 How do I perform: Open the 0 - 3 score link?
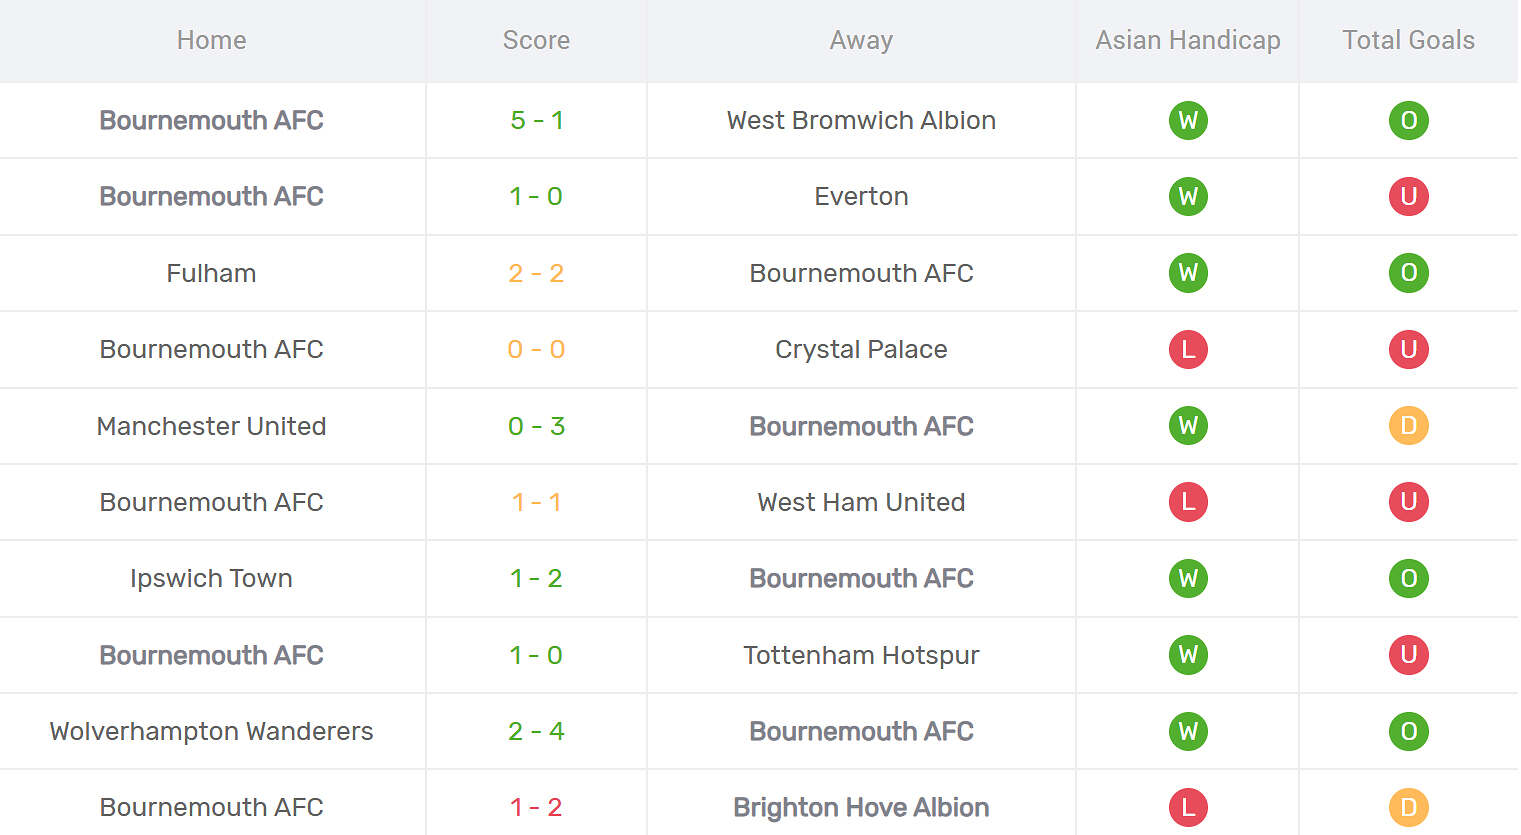536,426
